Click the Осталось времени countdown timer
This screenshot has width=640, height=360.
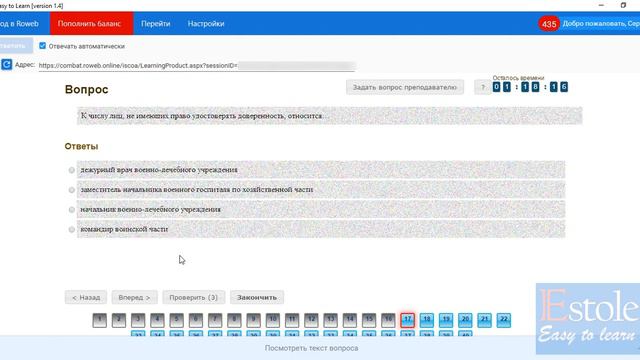(530, 87)
